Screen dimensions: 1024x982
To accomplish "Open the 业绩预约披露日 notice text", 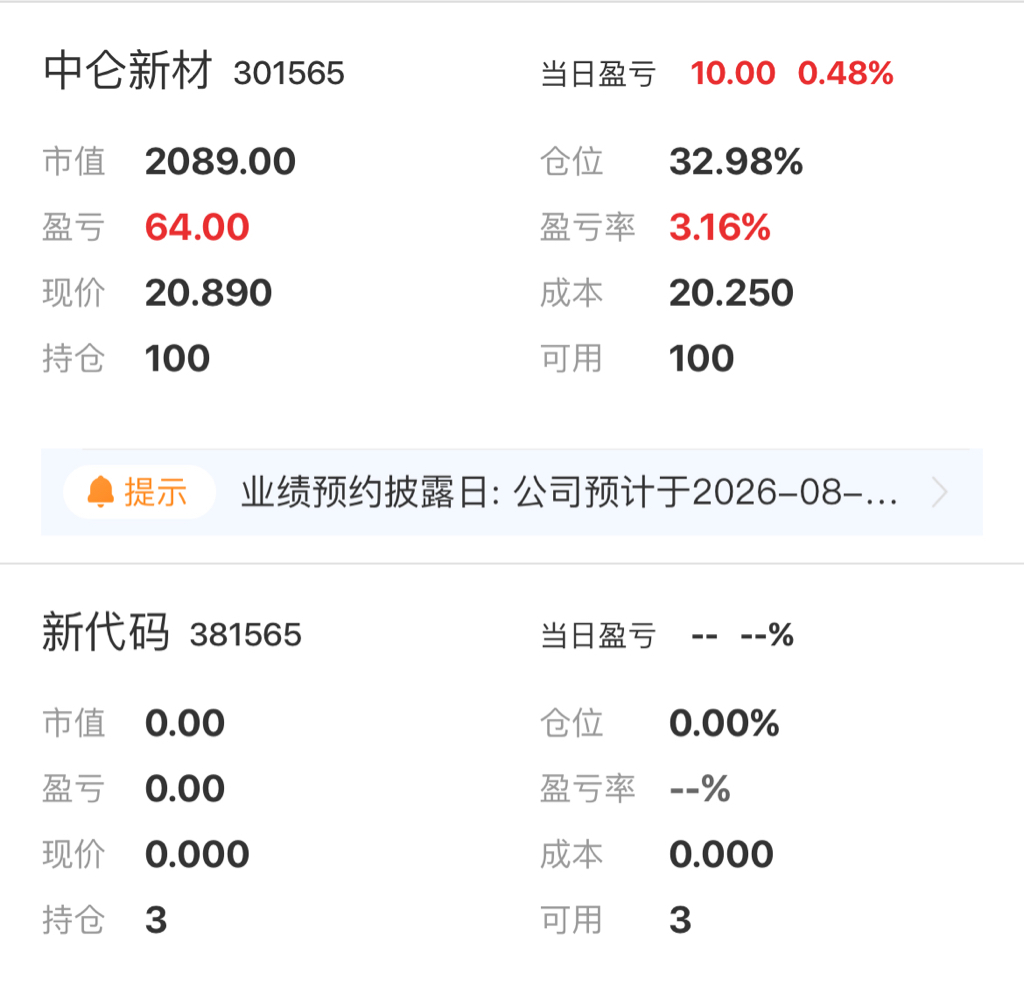I will click(x=569, y=492).
